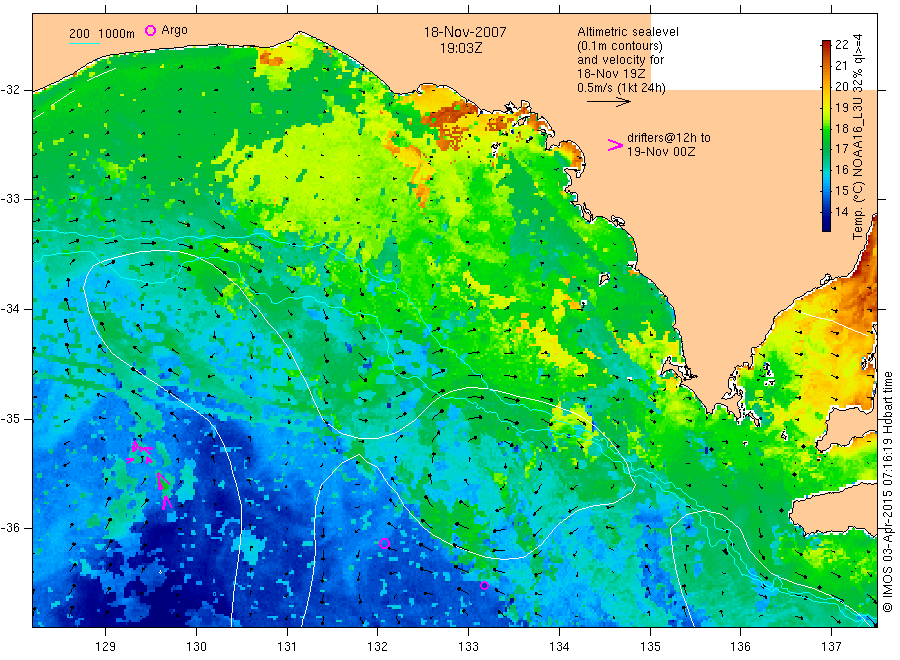Click the magenta Argo legend circle

(150, 30)
